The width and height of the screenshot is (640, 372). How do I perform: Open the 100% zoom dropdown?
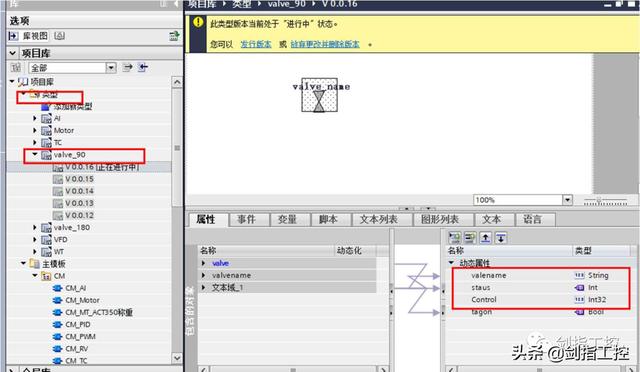pos(567,200)
